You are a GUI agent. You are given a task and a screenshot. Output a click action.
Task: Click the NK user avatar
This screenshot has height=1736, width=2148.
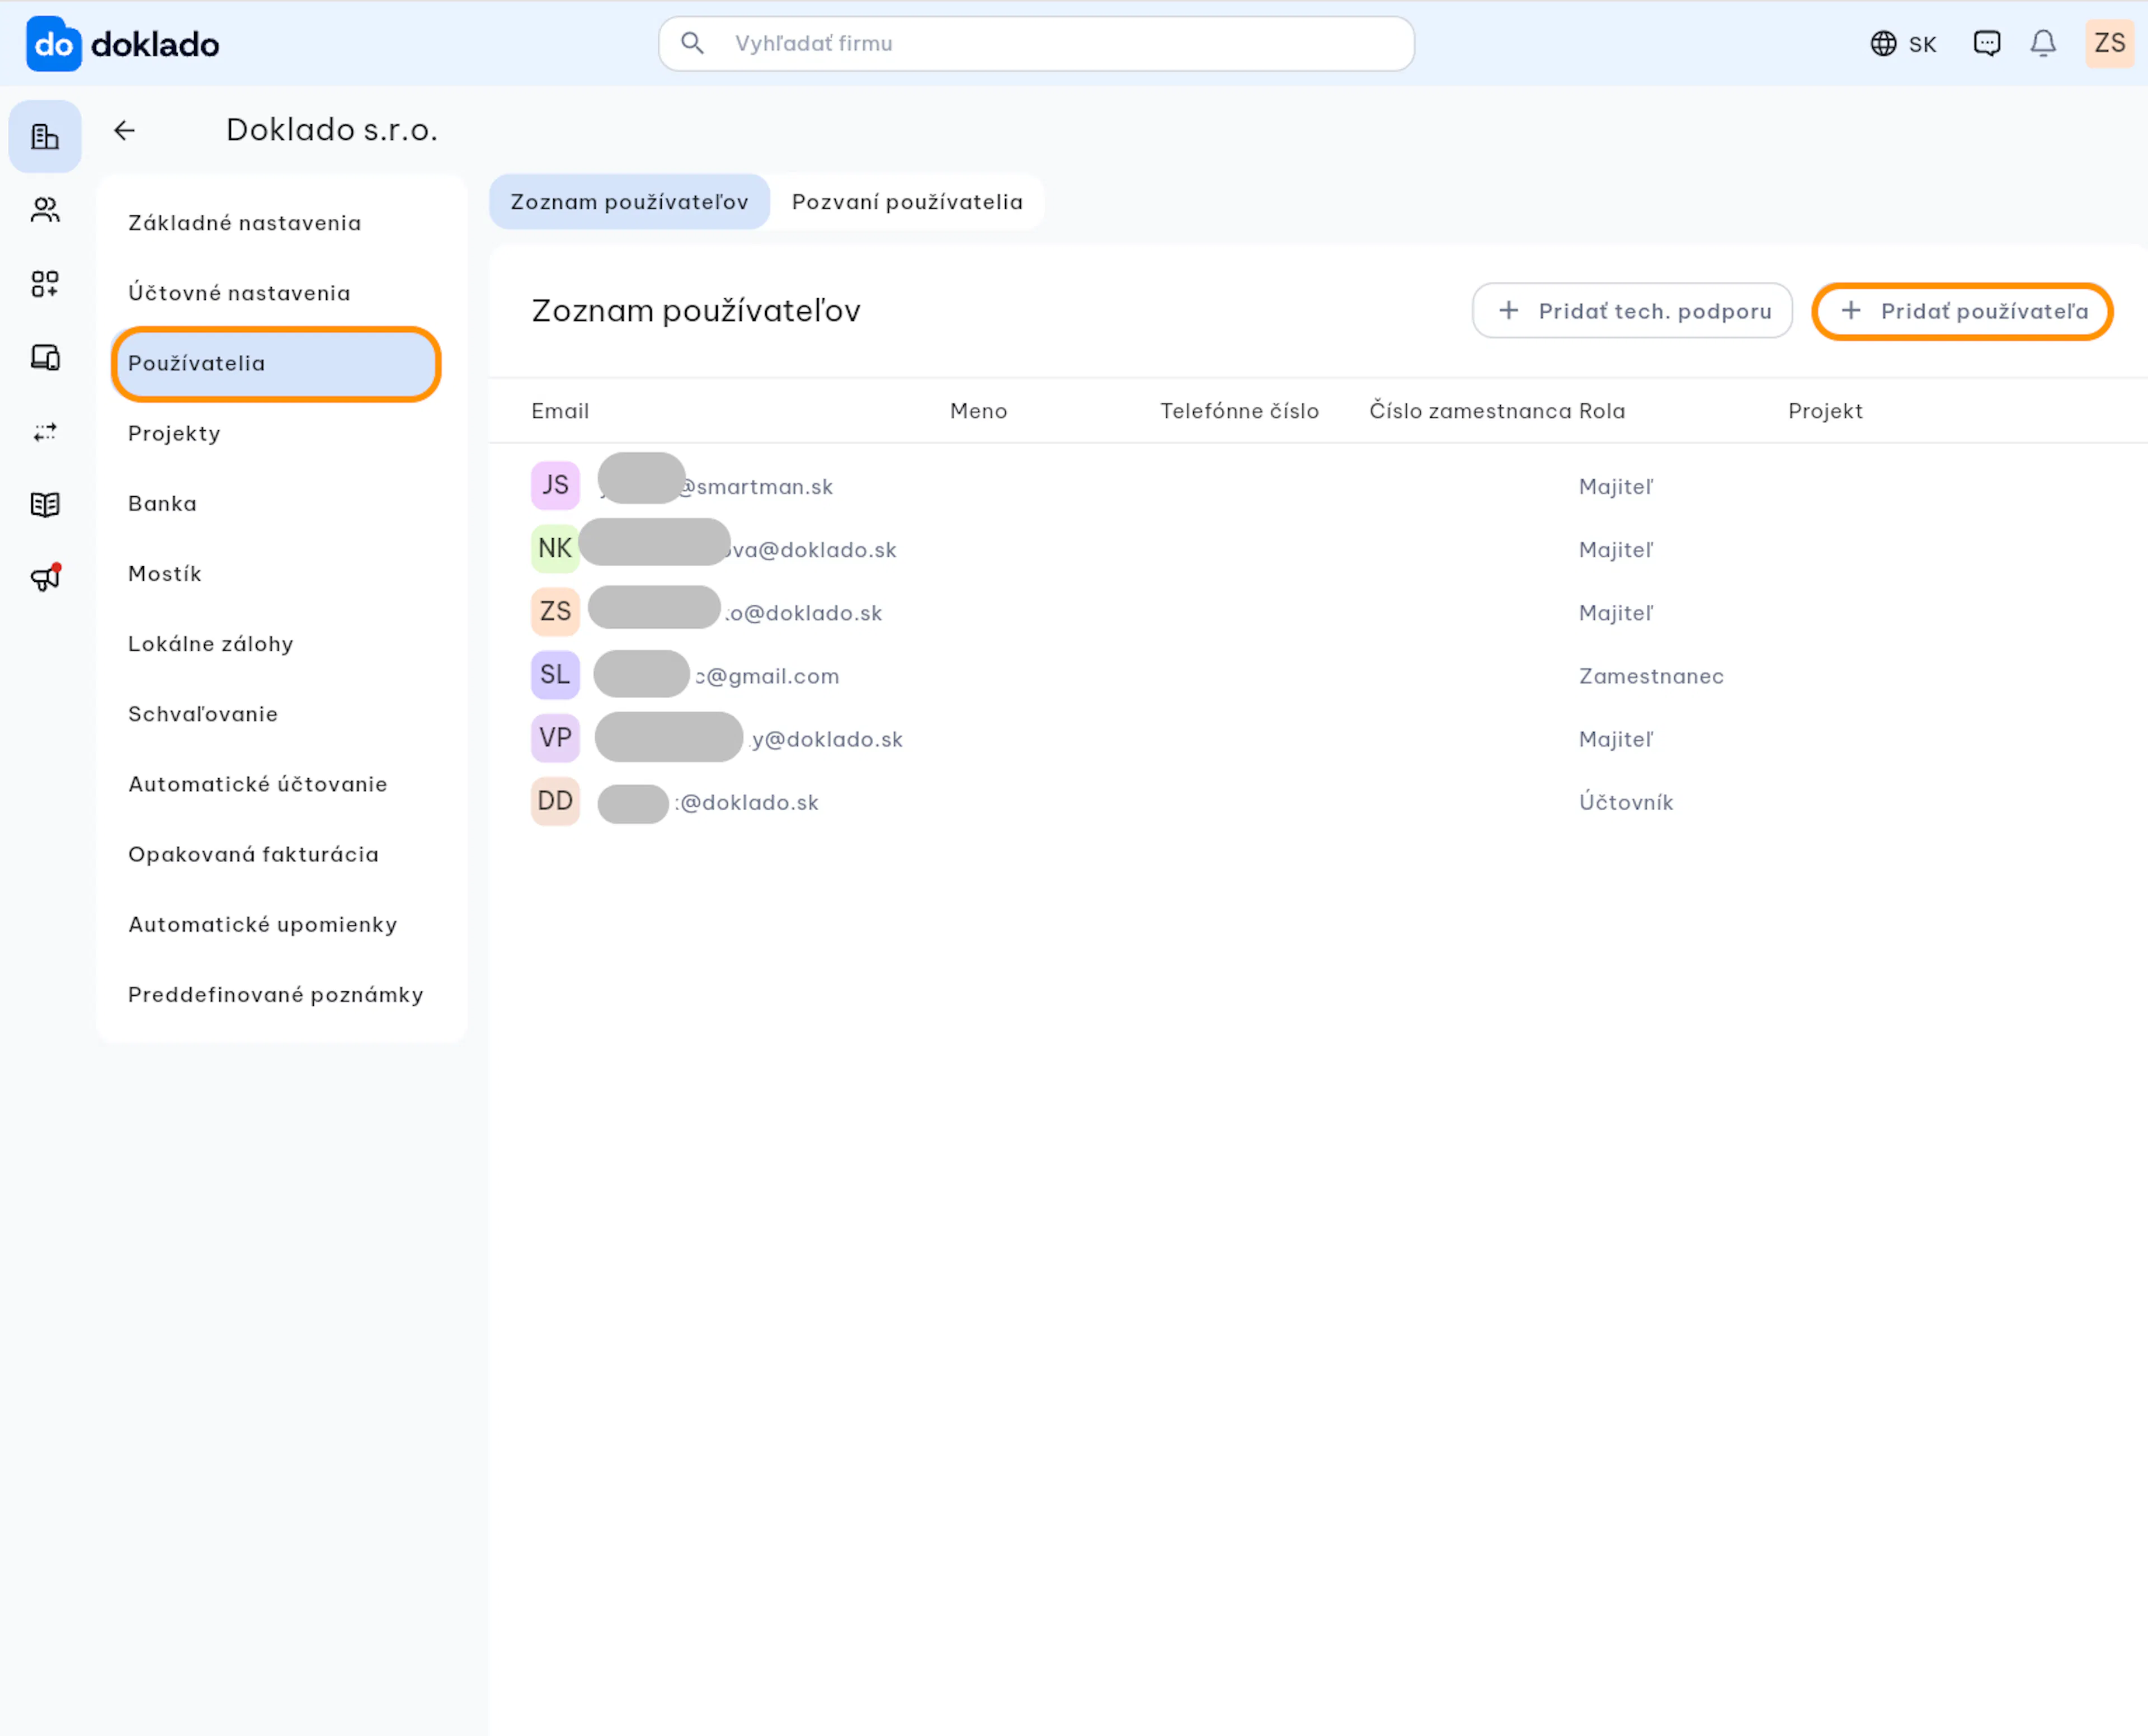555,549
